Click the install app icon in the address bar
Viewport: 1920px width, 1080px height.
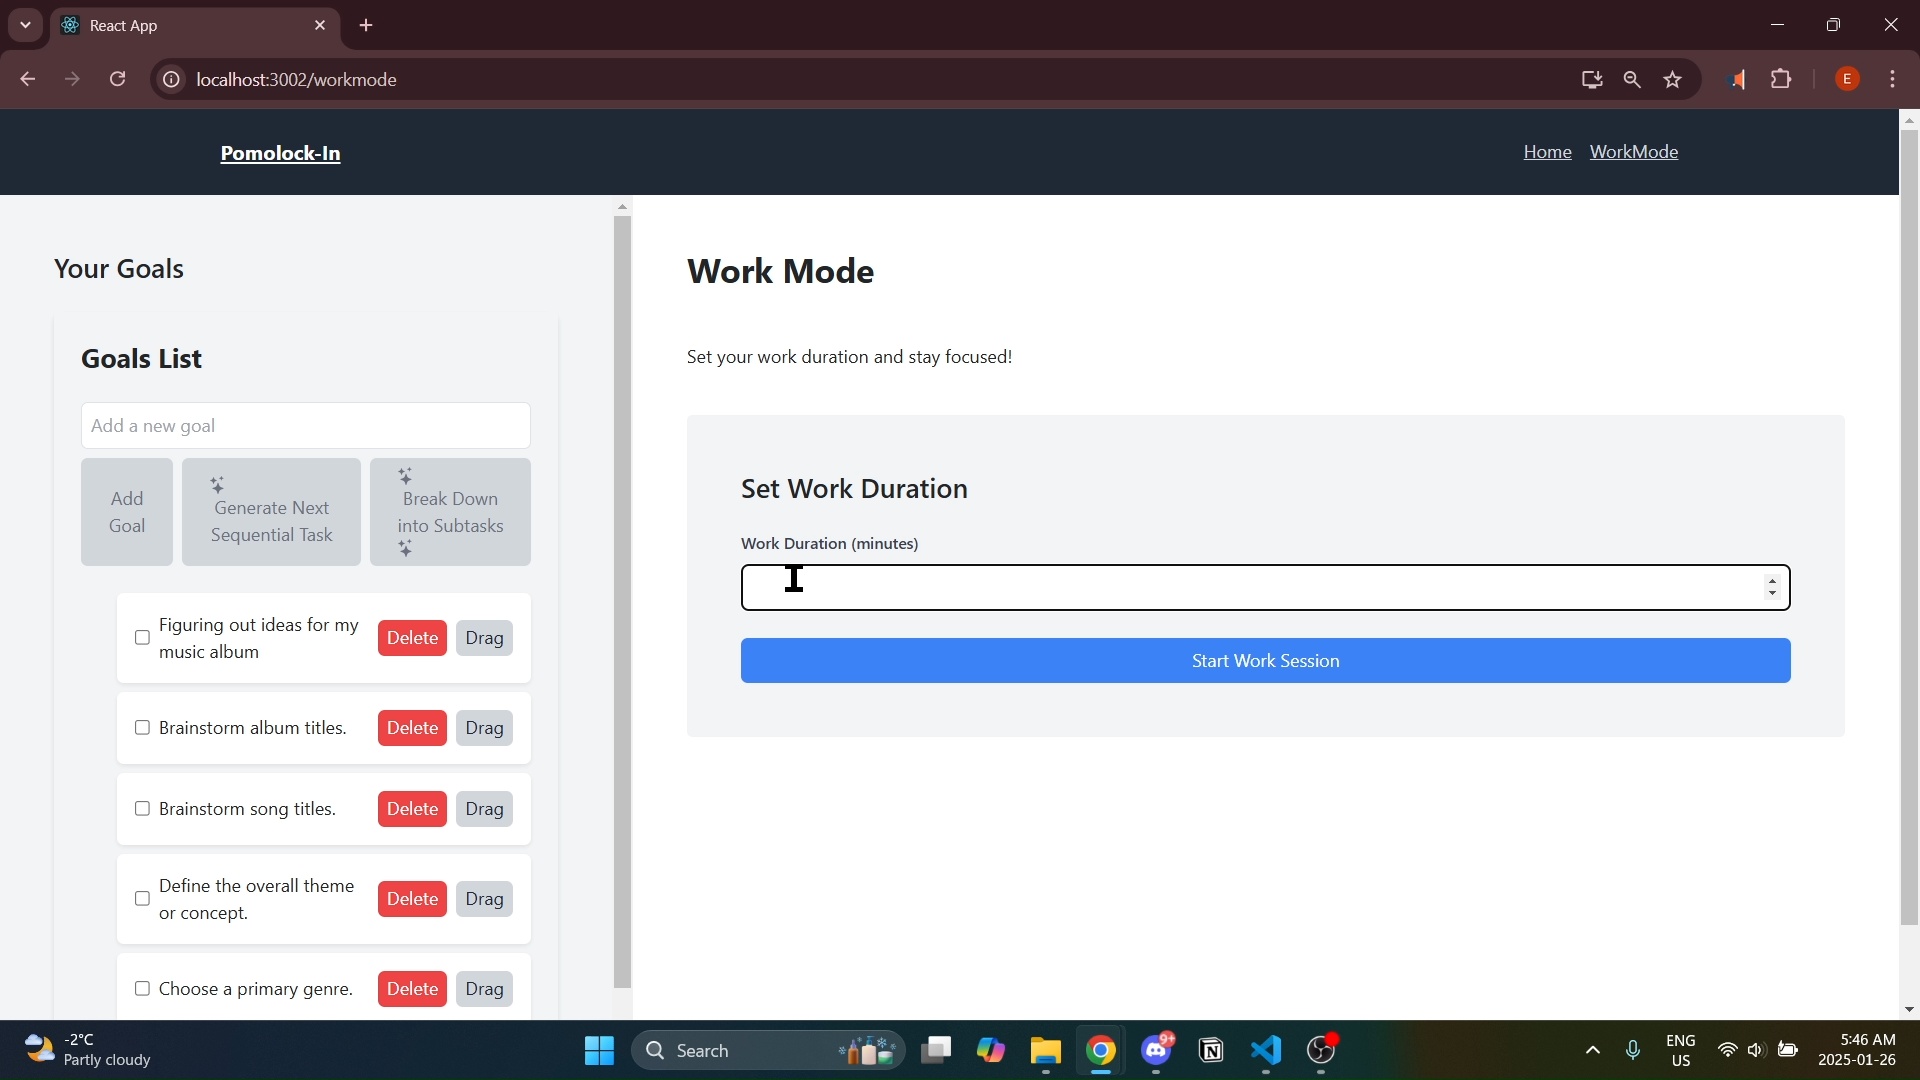click(1592, 80)
